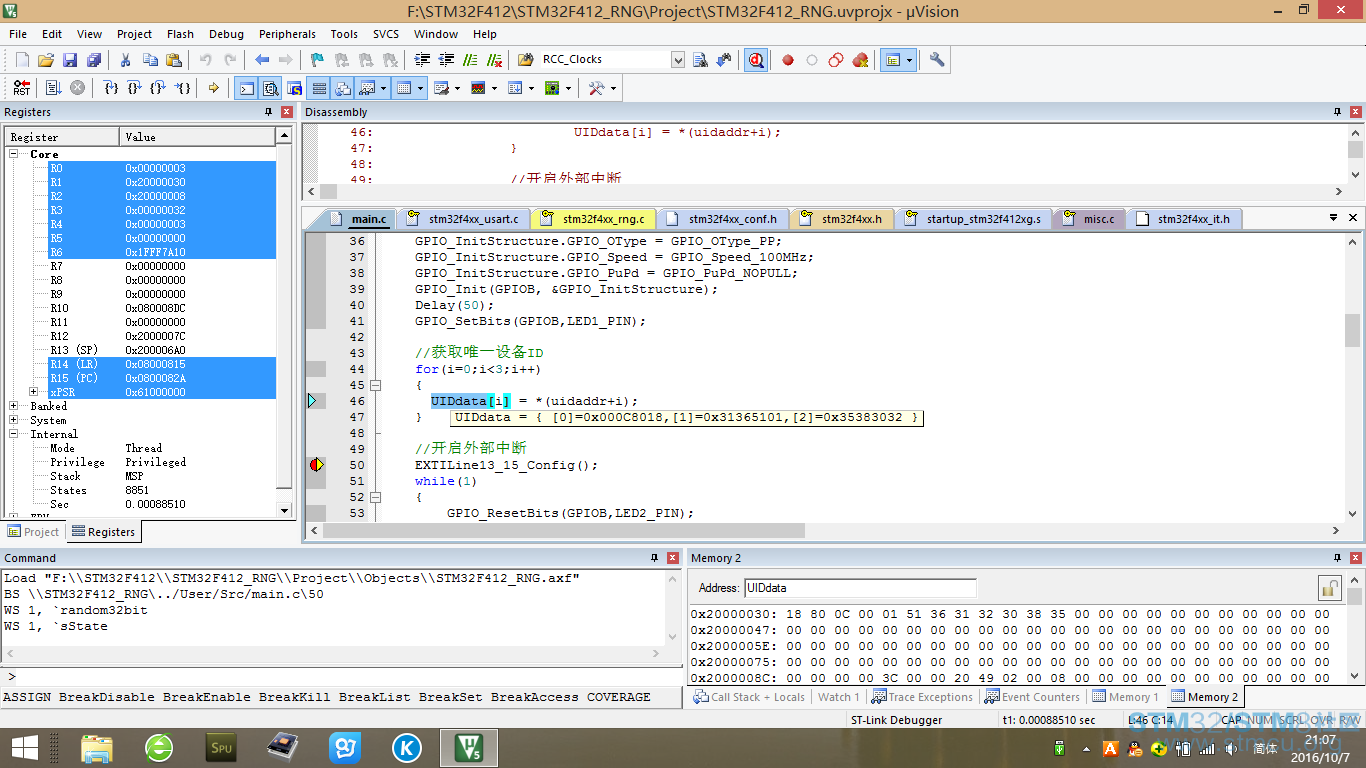Image resolution: width=1366 pixels, height=768 pixels.
Task: Expand the Banked registers group
Action: tap(14, 406)
